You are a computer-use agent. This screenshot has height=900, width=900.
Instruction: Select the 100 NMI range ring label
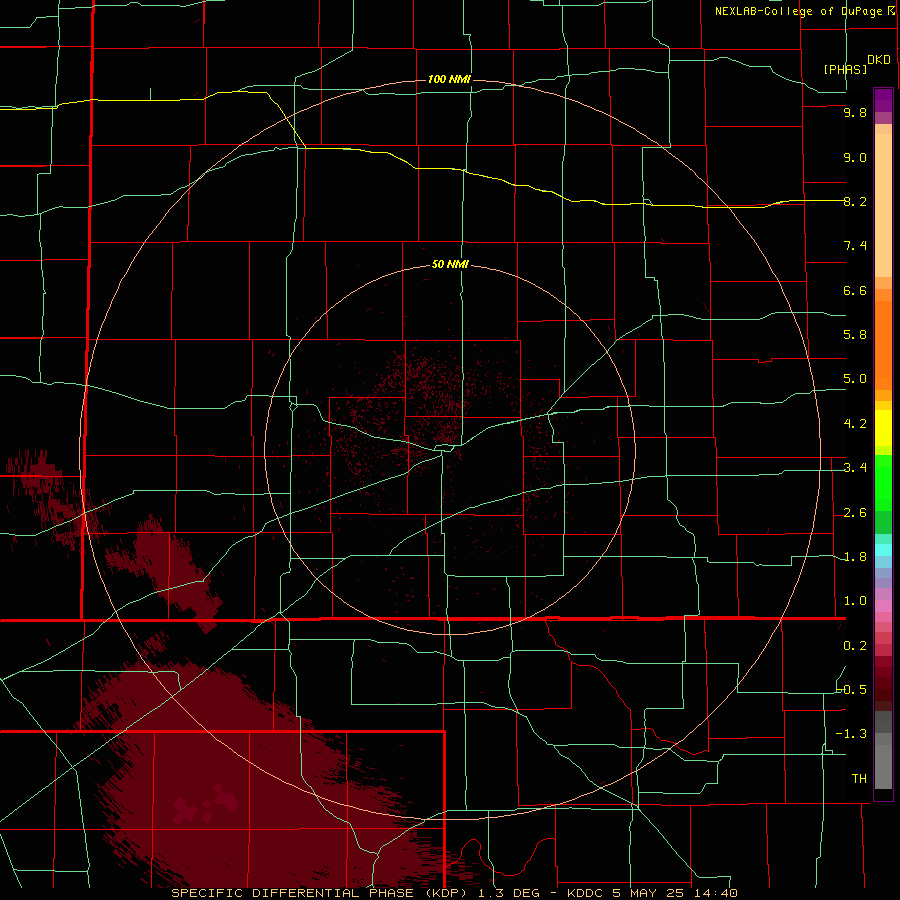click(x=449, y=79)
